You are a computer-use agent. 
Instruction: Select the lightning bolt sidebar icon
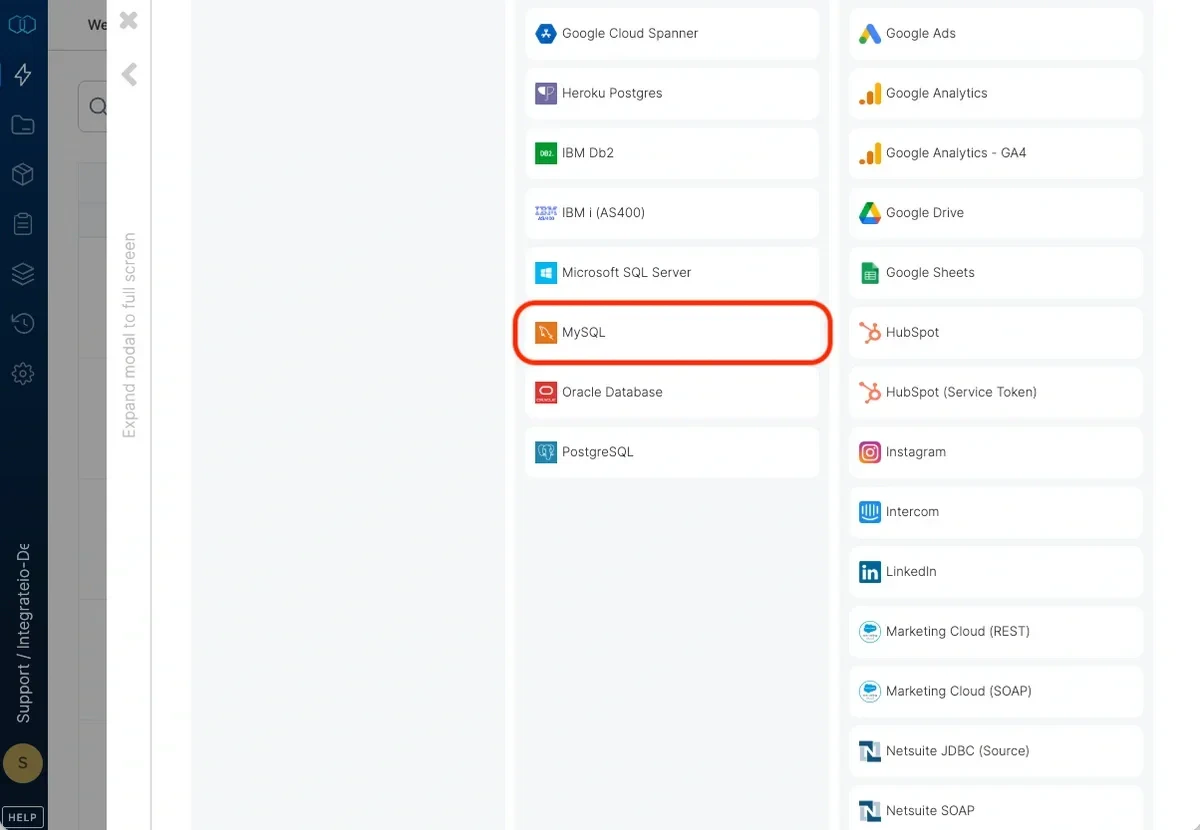22,74
